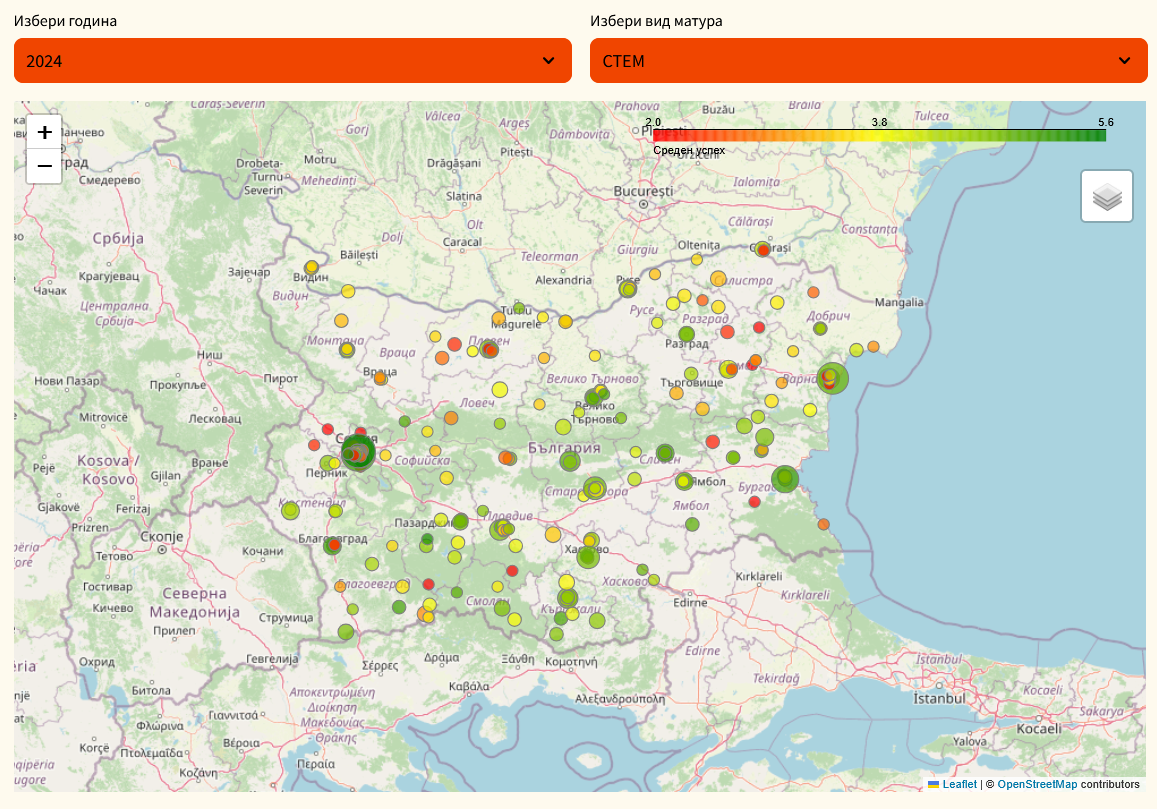
Task: Open the year dropdown showing 2024
Action: pyautogui.click(x=293, y=61)
